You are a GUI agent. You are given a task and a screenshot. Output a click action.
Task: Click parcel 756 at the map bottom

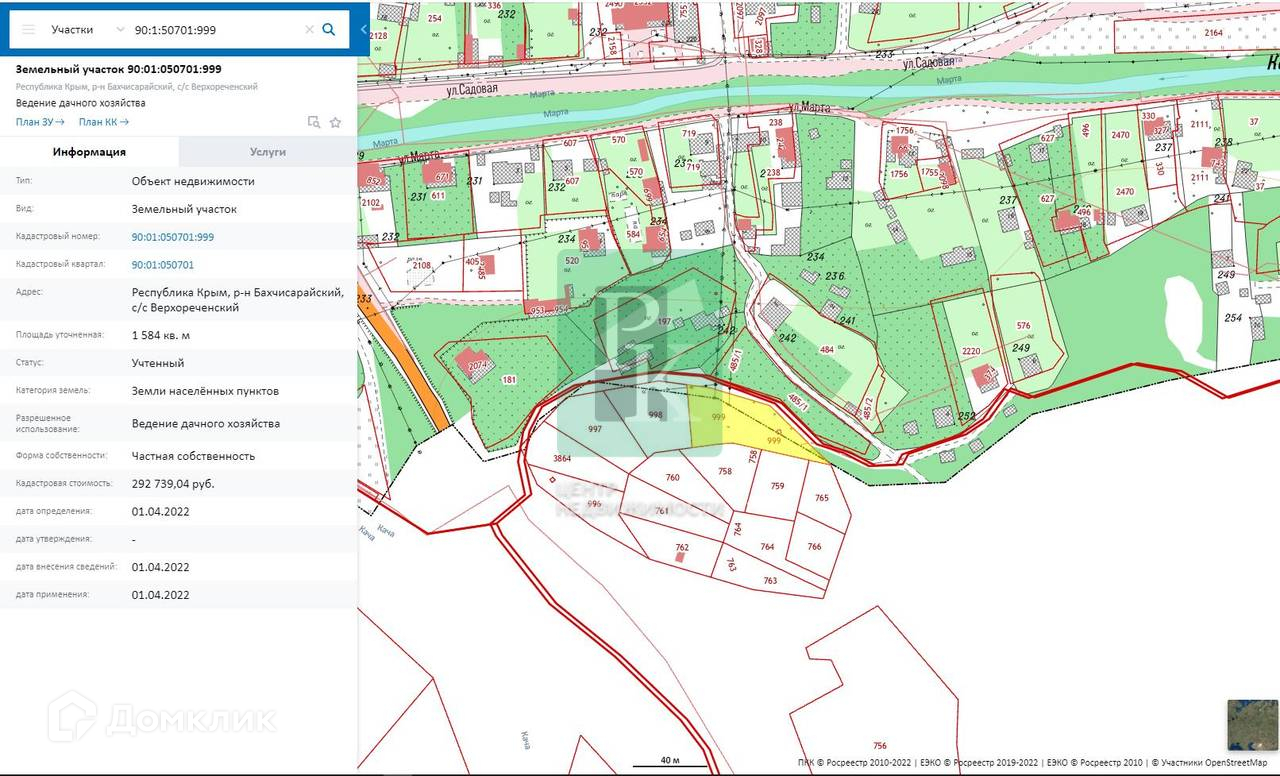point(880,746)
